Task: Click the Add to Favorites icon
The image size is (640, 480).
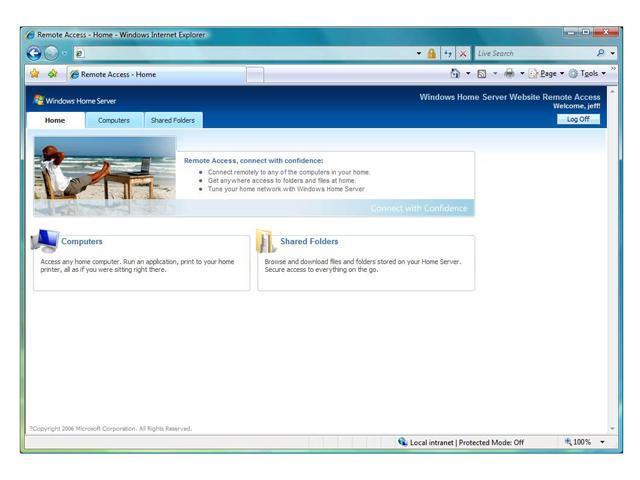Action: click(x=52, y=74)
